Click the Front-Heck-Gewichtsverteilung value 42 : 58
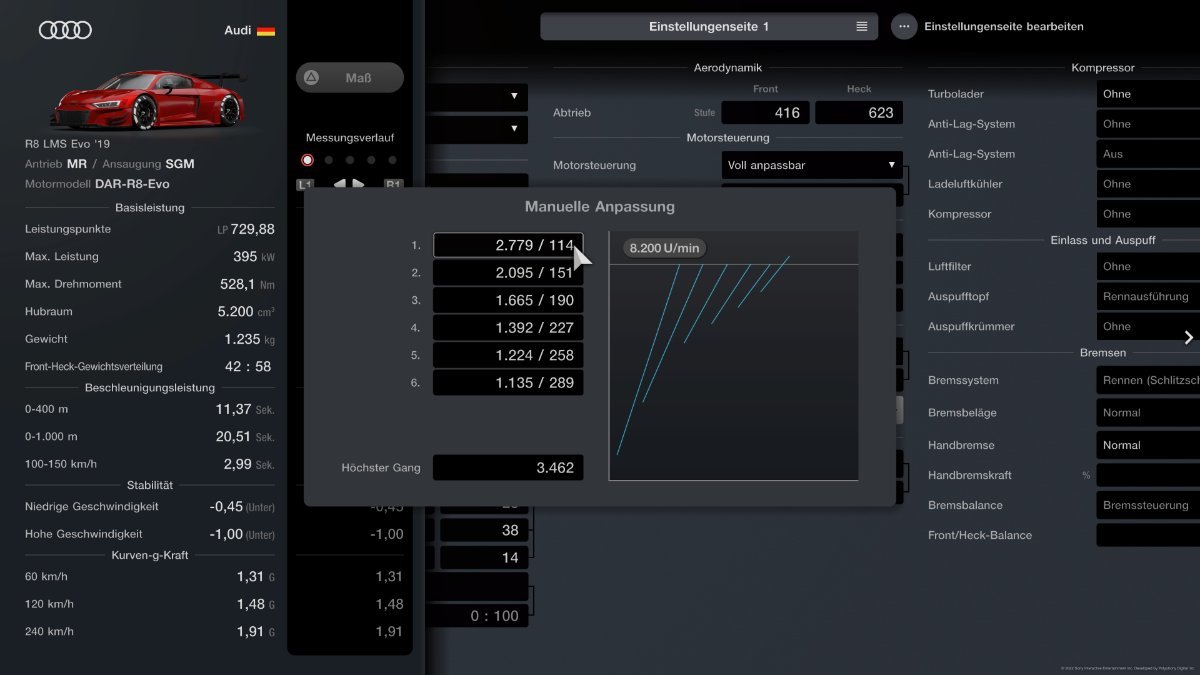Image resolution: width=1200 pixels, height=675 pixels. 248,366
